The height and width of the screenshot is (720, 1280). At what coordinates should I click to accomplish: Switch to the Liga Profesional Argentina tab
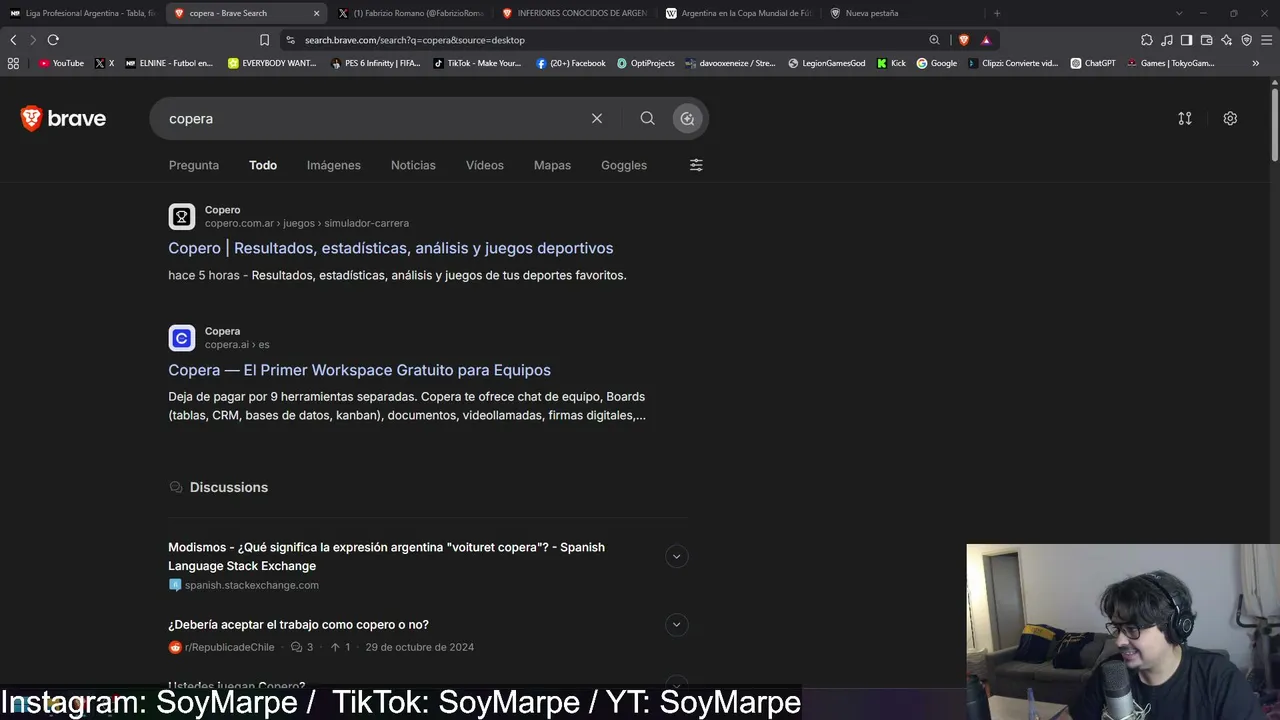82,13
